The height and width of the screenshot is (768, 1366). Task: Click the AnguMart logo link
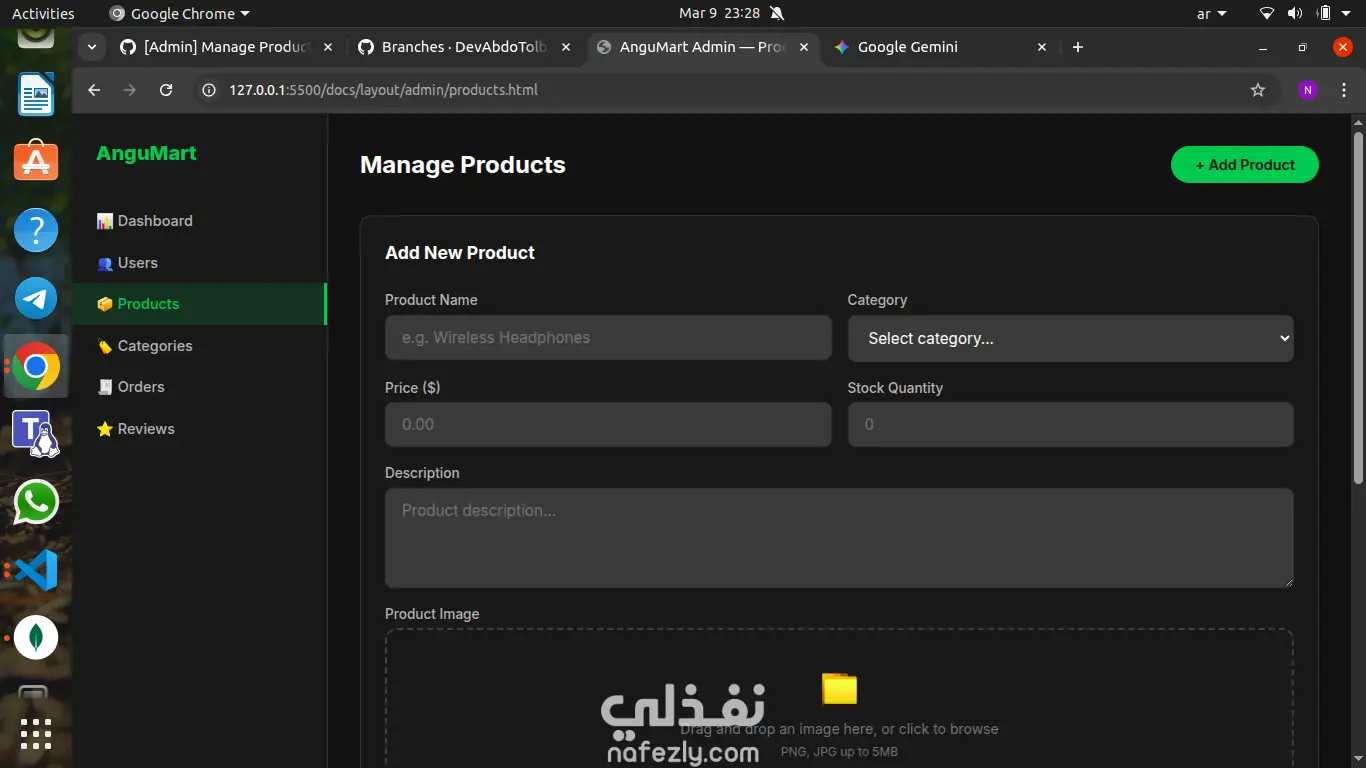(x=146, y=153)
